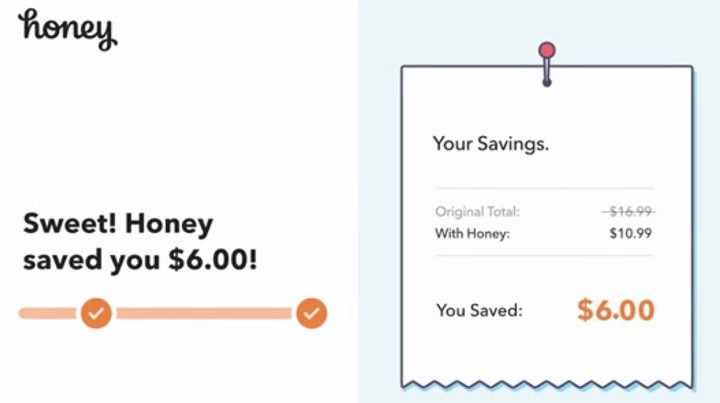Image resolution: width=720 pixels, height=403 pixels.
Task: Click the "Sweet! Honey" headline line
Action: [x=118, y=222]
